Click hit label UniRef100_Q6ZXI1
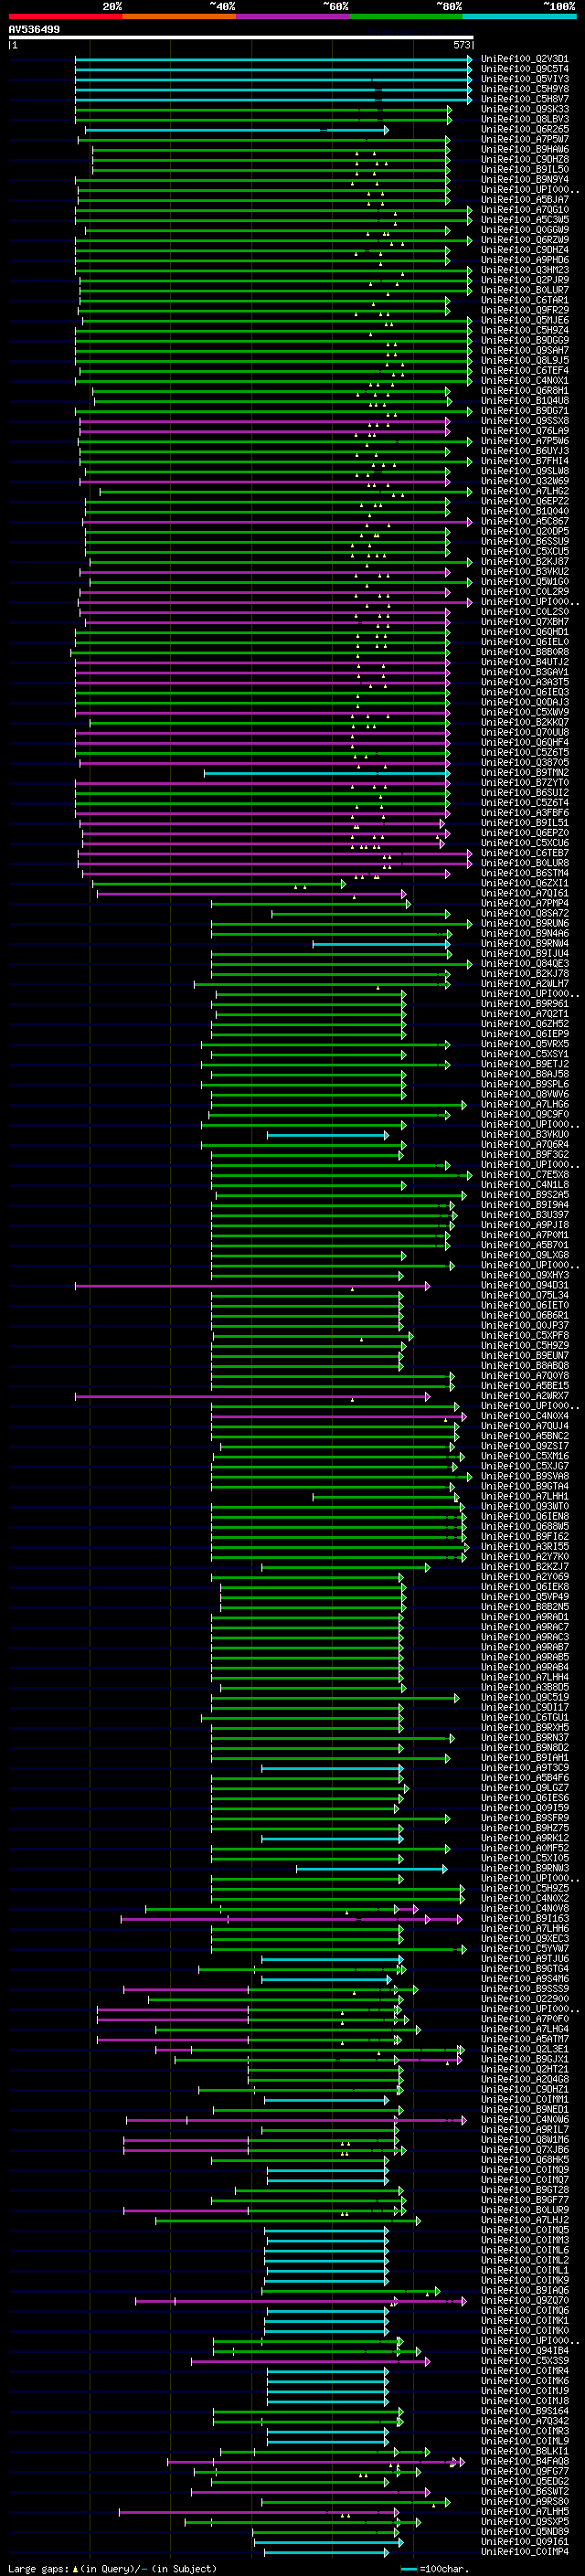Image resolution: width=585 pixels, height=2576 pixels. (x=525, y=883)
